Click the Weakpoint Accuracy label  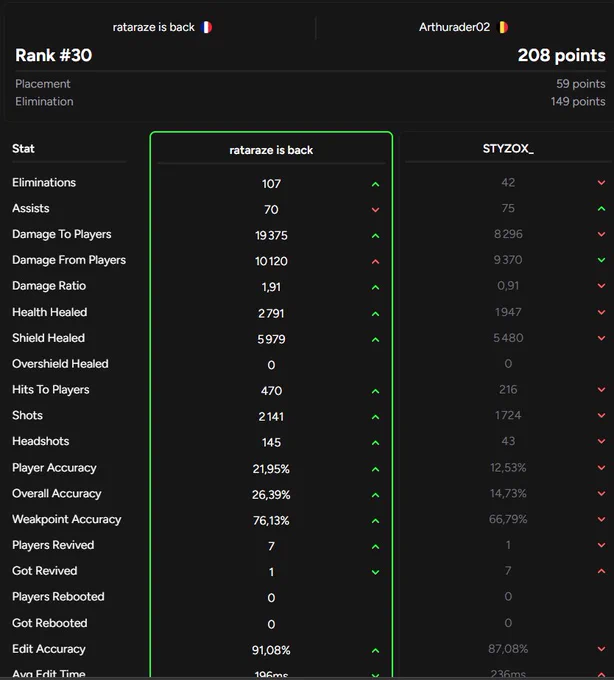[66, 519]
